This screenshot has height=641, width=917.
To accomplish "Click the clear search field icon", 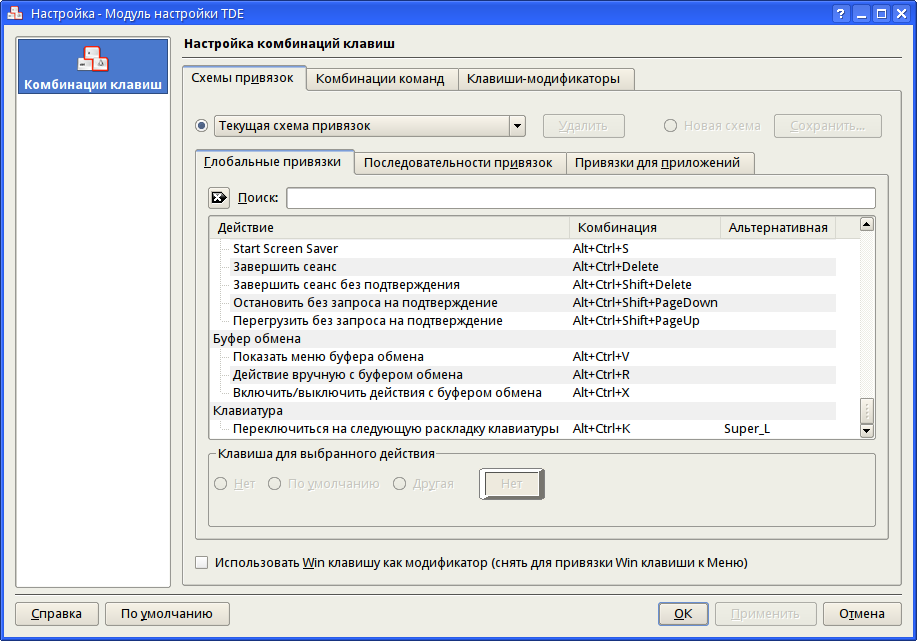I will tap(219, 198).
